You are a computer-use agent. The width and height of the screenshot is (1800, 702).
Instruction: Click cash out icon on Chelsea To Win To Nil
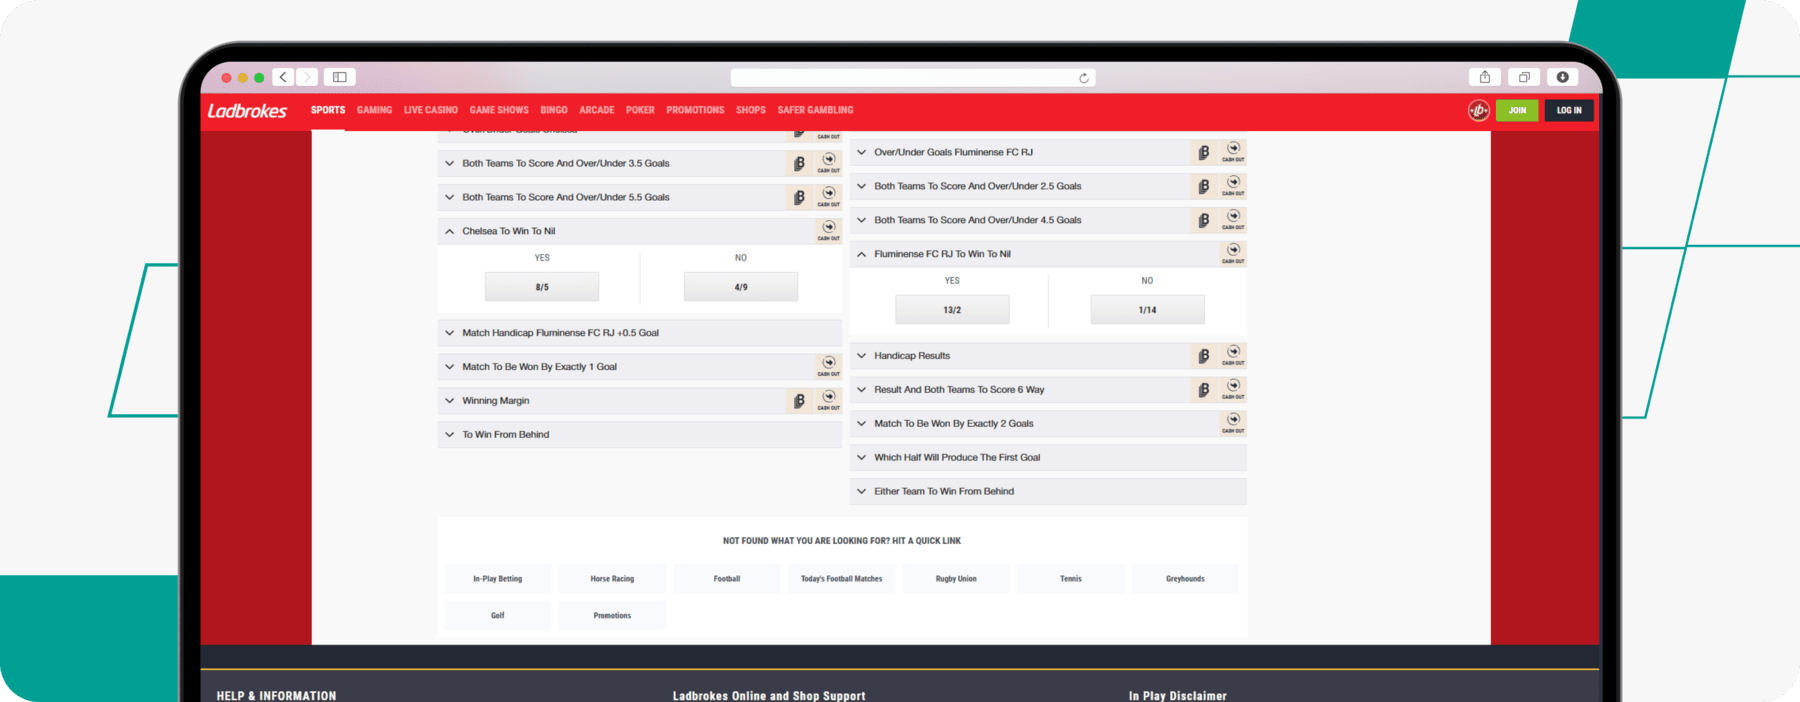coord(829,230)
